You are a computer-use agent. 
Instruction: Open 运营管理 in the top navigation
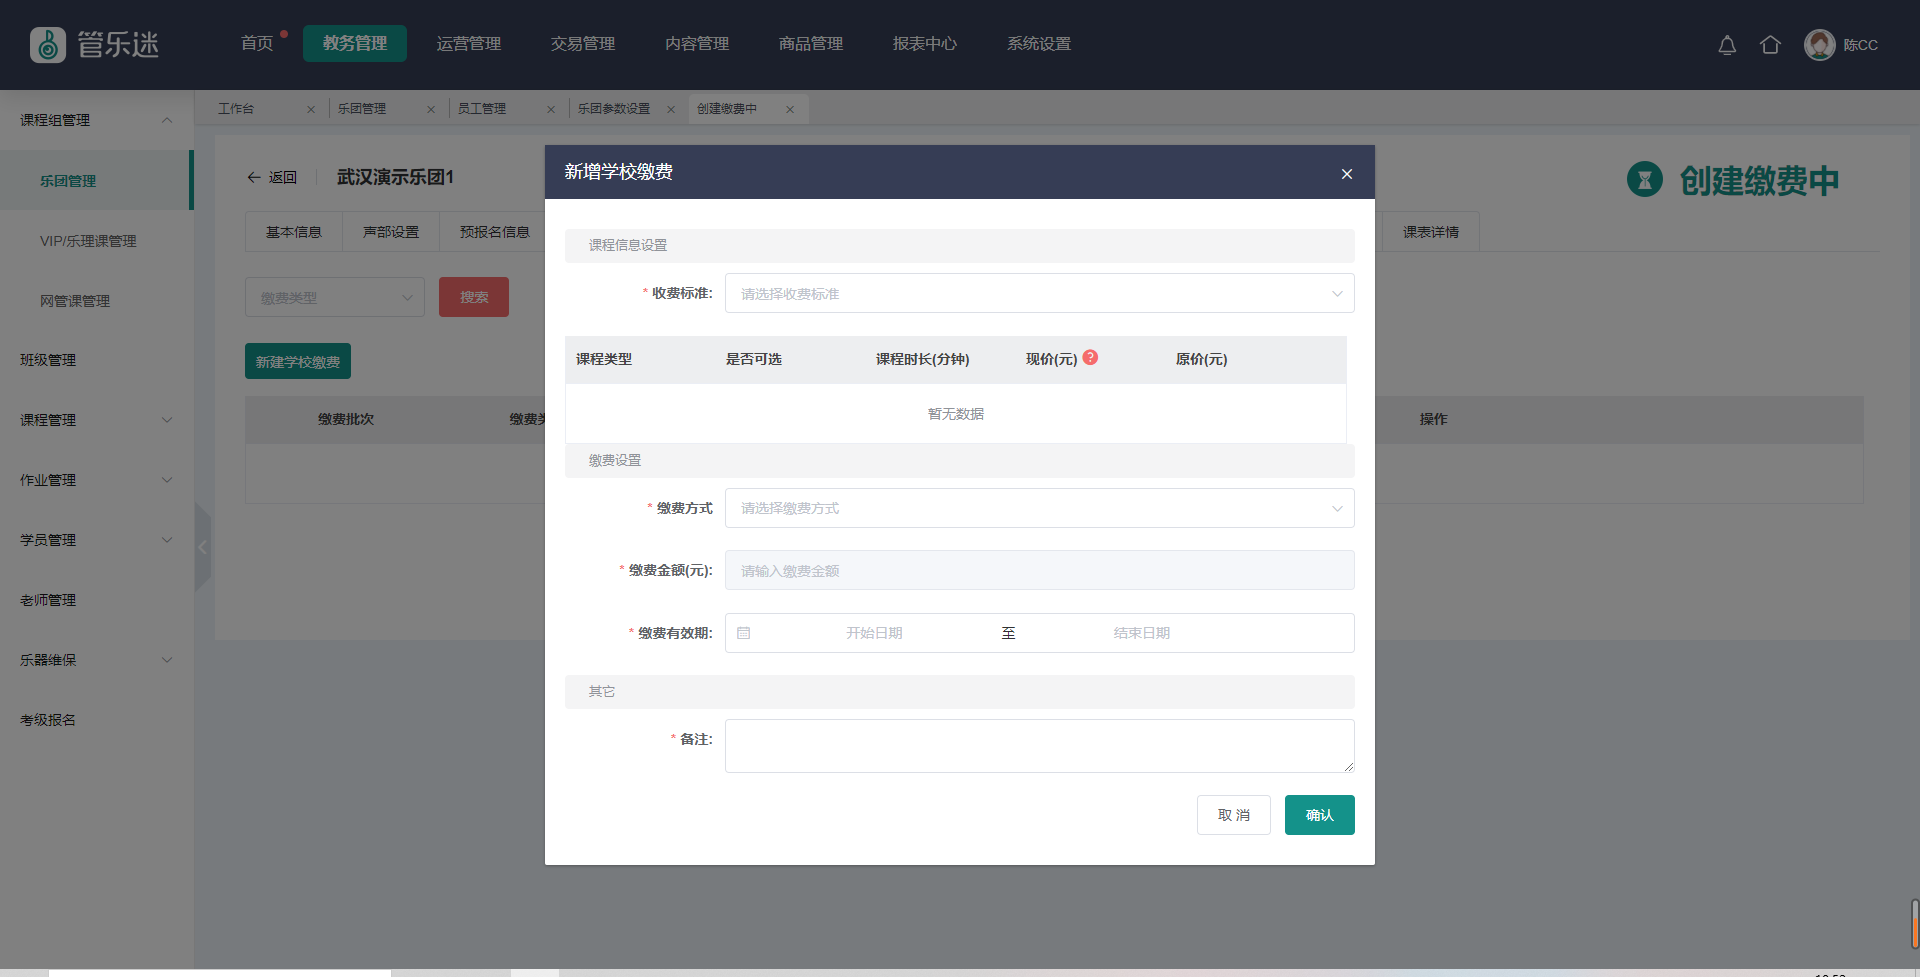coord(468,44)
